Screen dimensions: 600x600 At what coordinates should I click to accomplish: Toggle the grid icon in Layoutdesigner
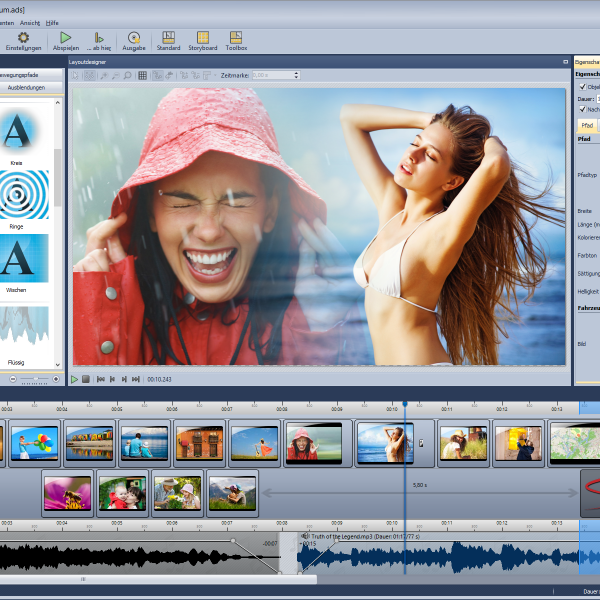pyautogui.click(x=142, y=75)
